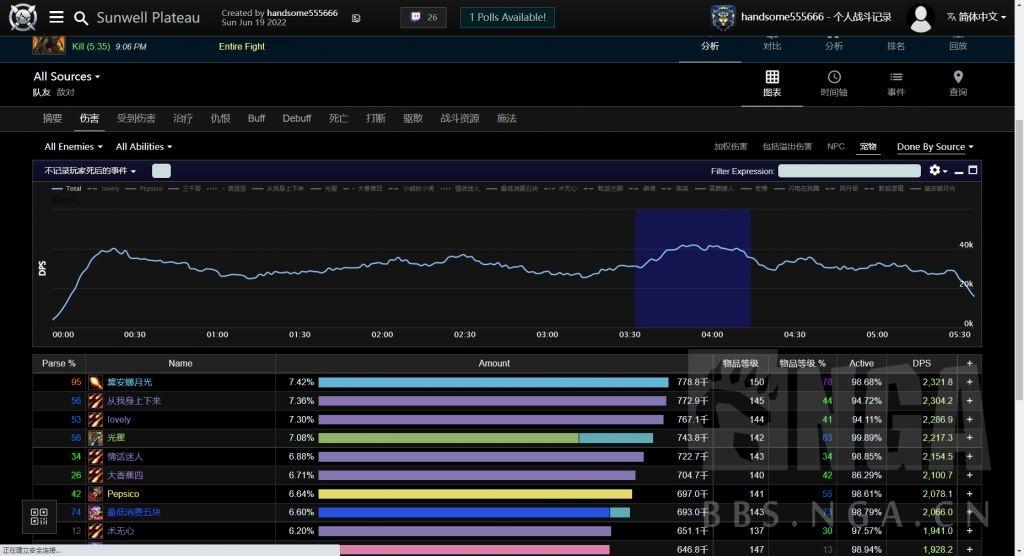Click the QR code icon at bottom left
The width and height of the screenshot is (1024, 556).
coord(39,517)
